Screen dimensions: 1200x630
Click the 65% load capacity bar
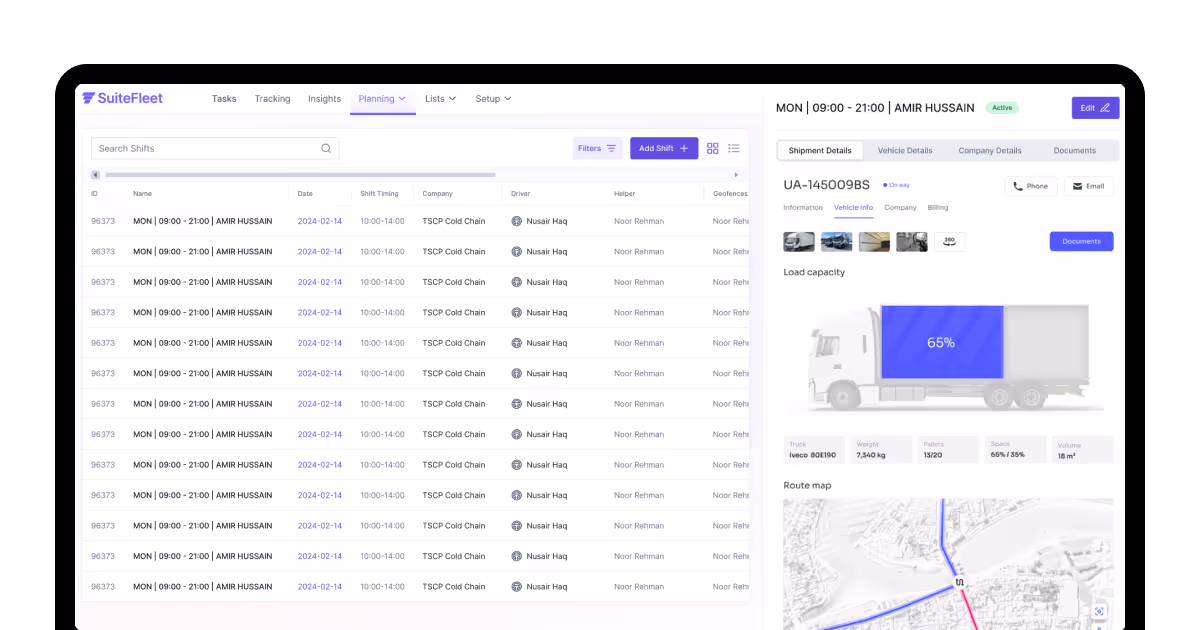941,342
